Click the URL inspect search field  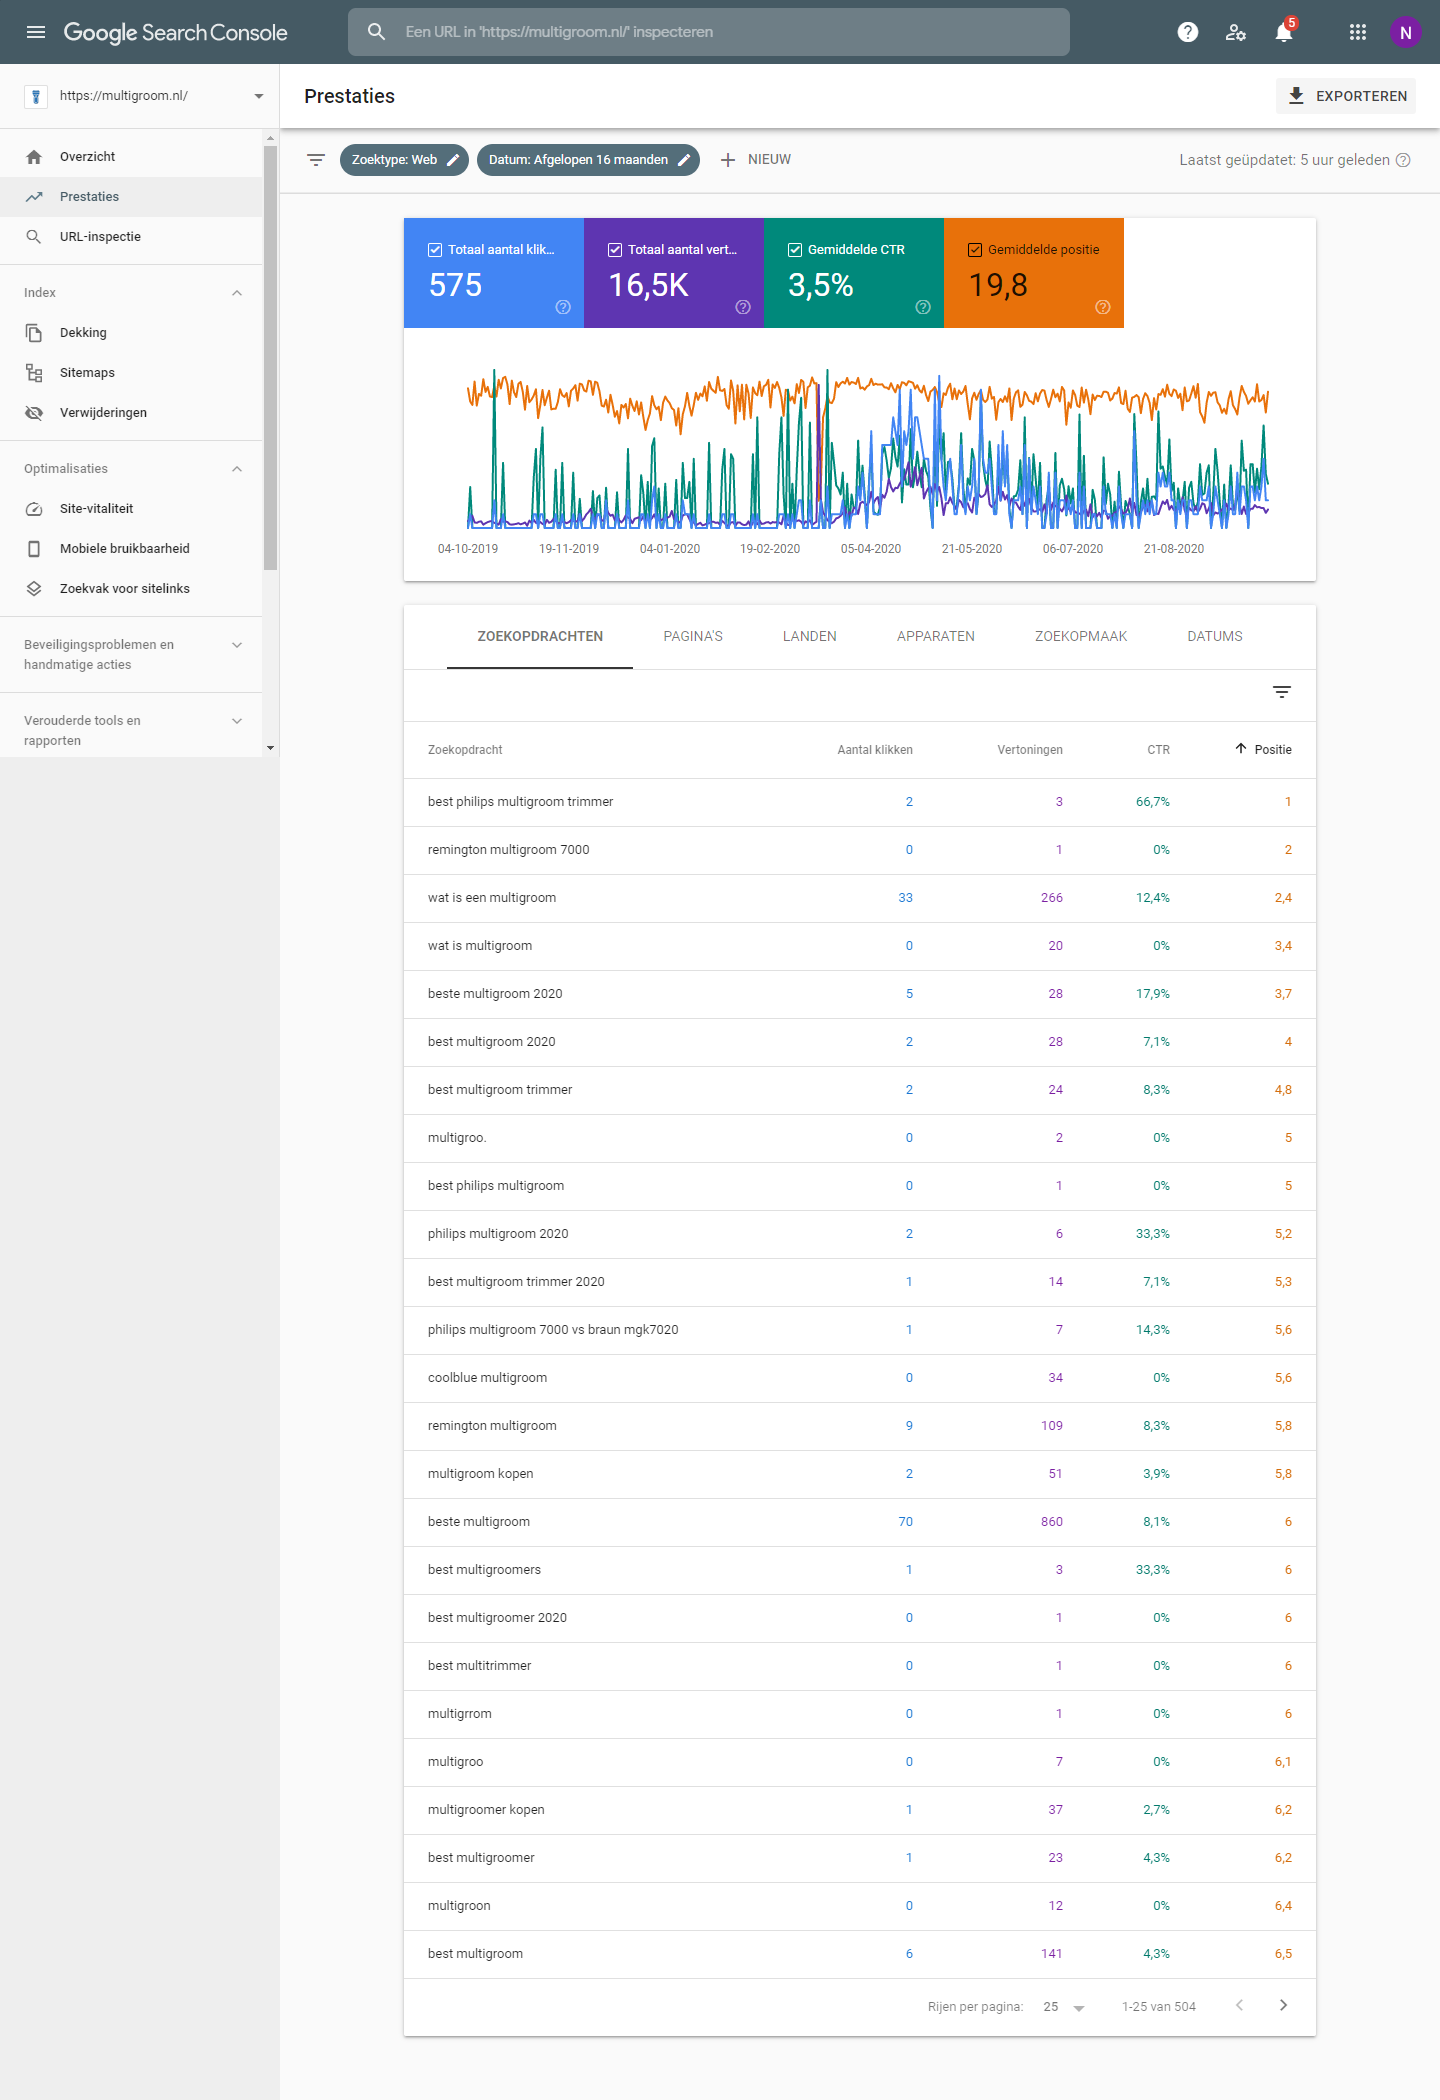tap(709, 32)
